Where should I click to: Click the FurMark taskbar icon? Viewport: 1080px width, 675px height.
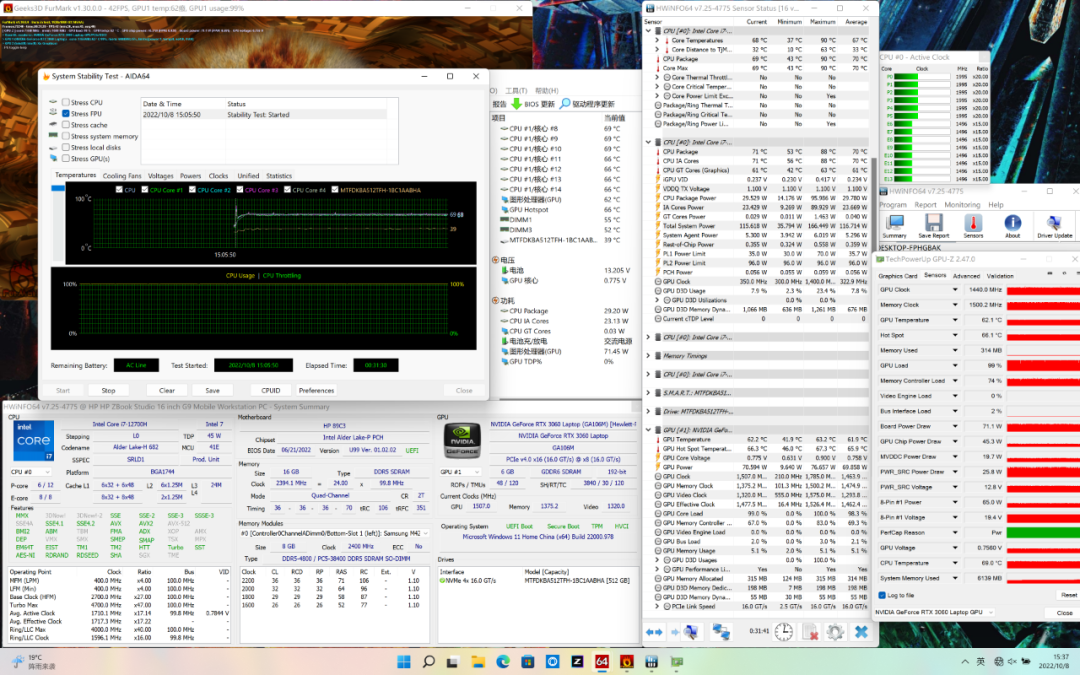point(626,662)
